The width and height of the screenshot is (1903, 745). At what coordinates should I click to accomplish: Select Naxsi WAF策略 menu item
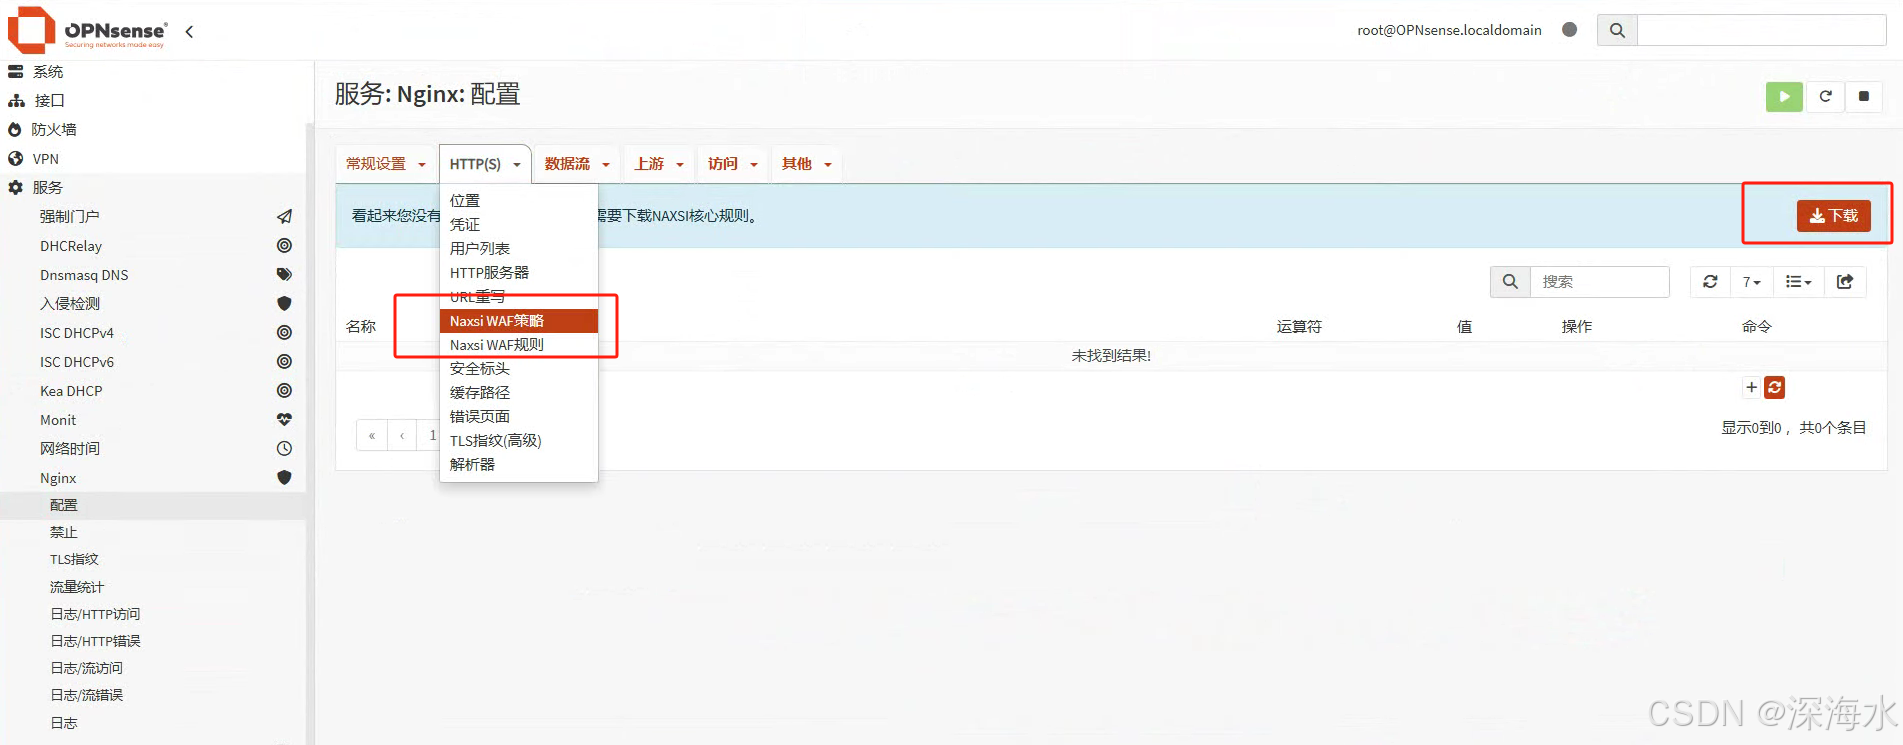pos(519,321)
